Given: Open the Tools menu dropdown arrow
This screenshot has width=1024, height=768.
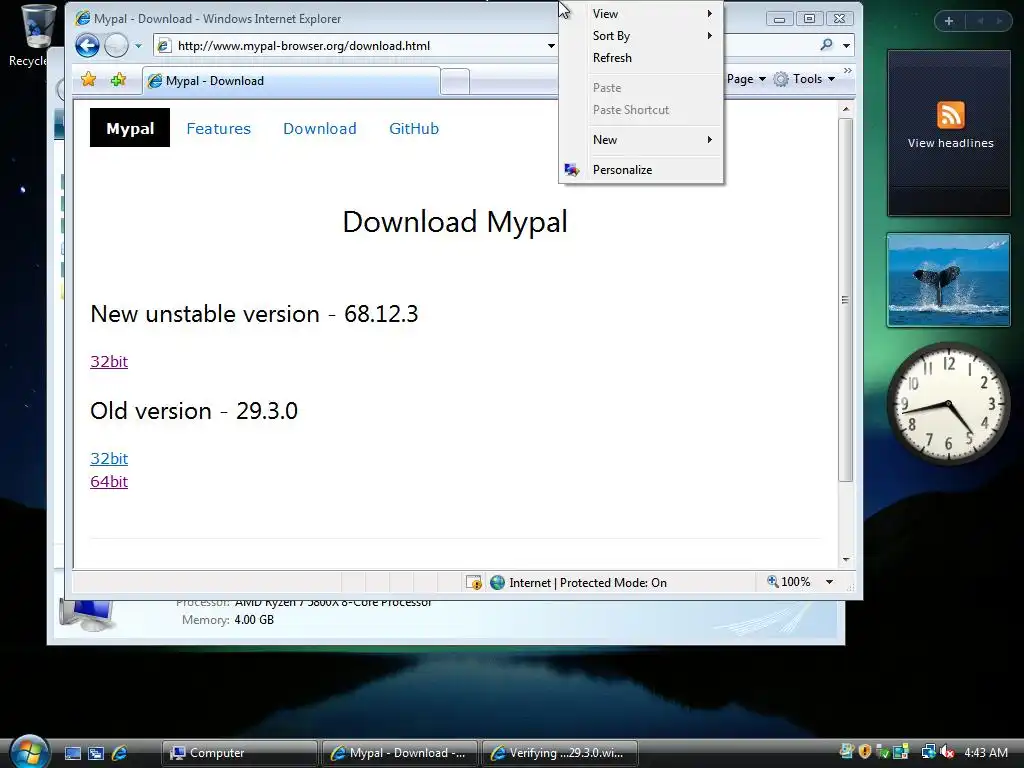Looking at the screenshot, I should (x=831, y=79).
